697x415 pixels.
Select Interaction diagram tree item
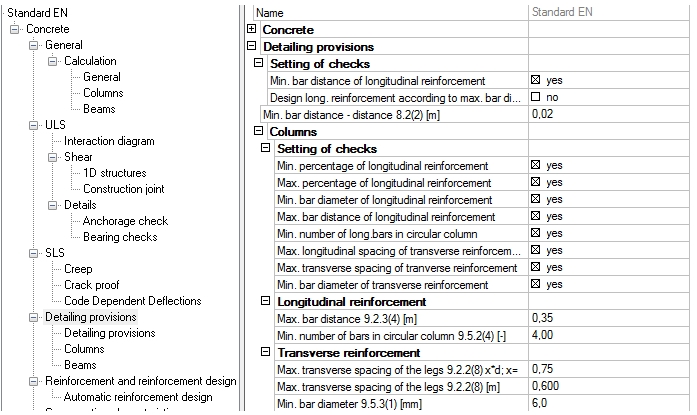tap(109, 141)
